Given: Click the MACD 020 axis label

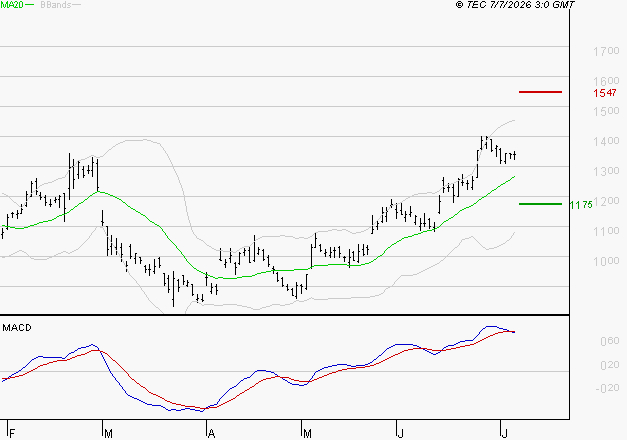Looking at the screenshot, I should 609,364.
